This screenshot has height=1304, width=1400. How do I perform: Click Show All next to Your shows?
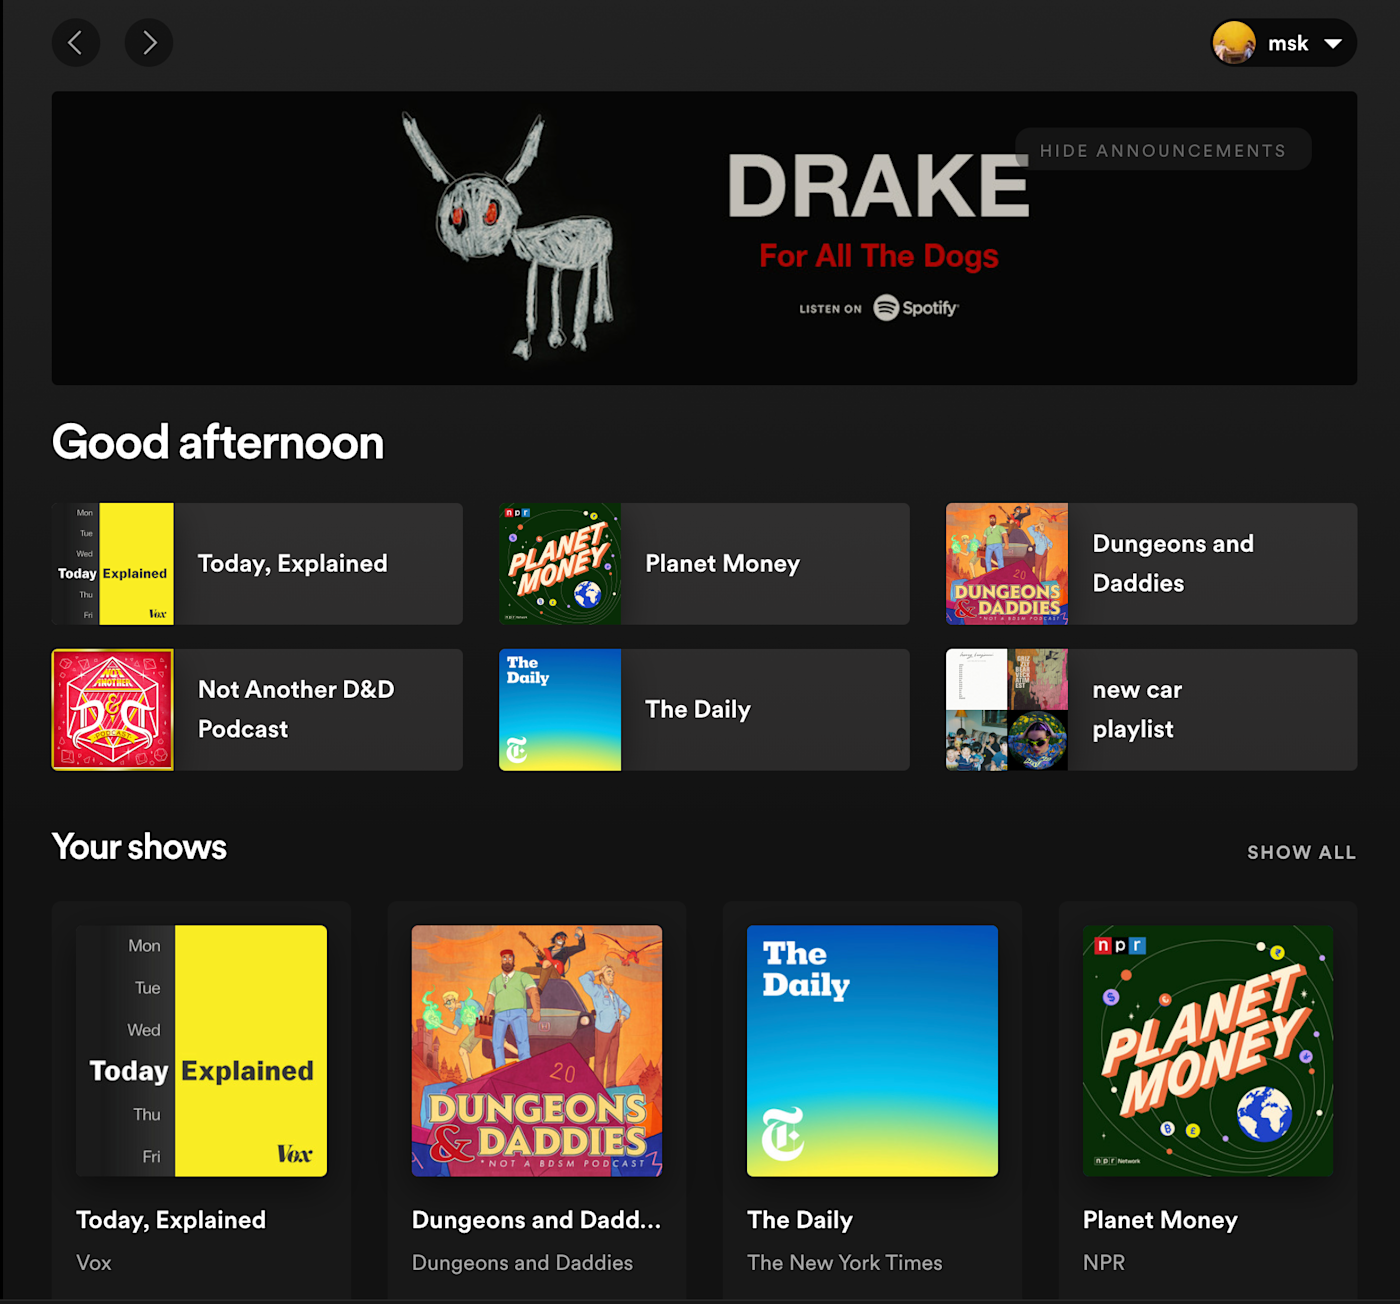pos(1301,852)
